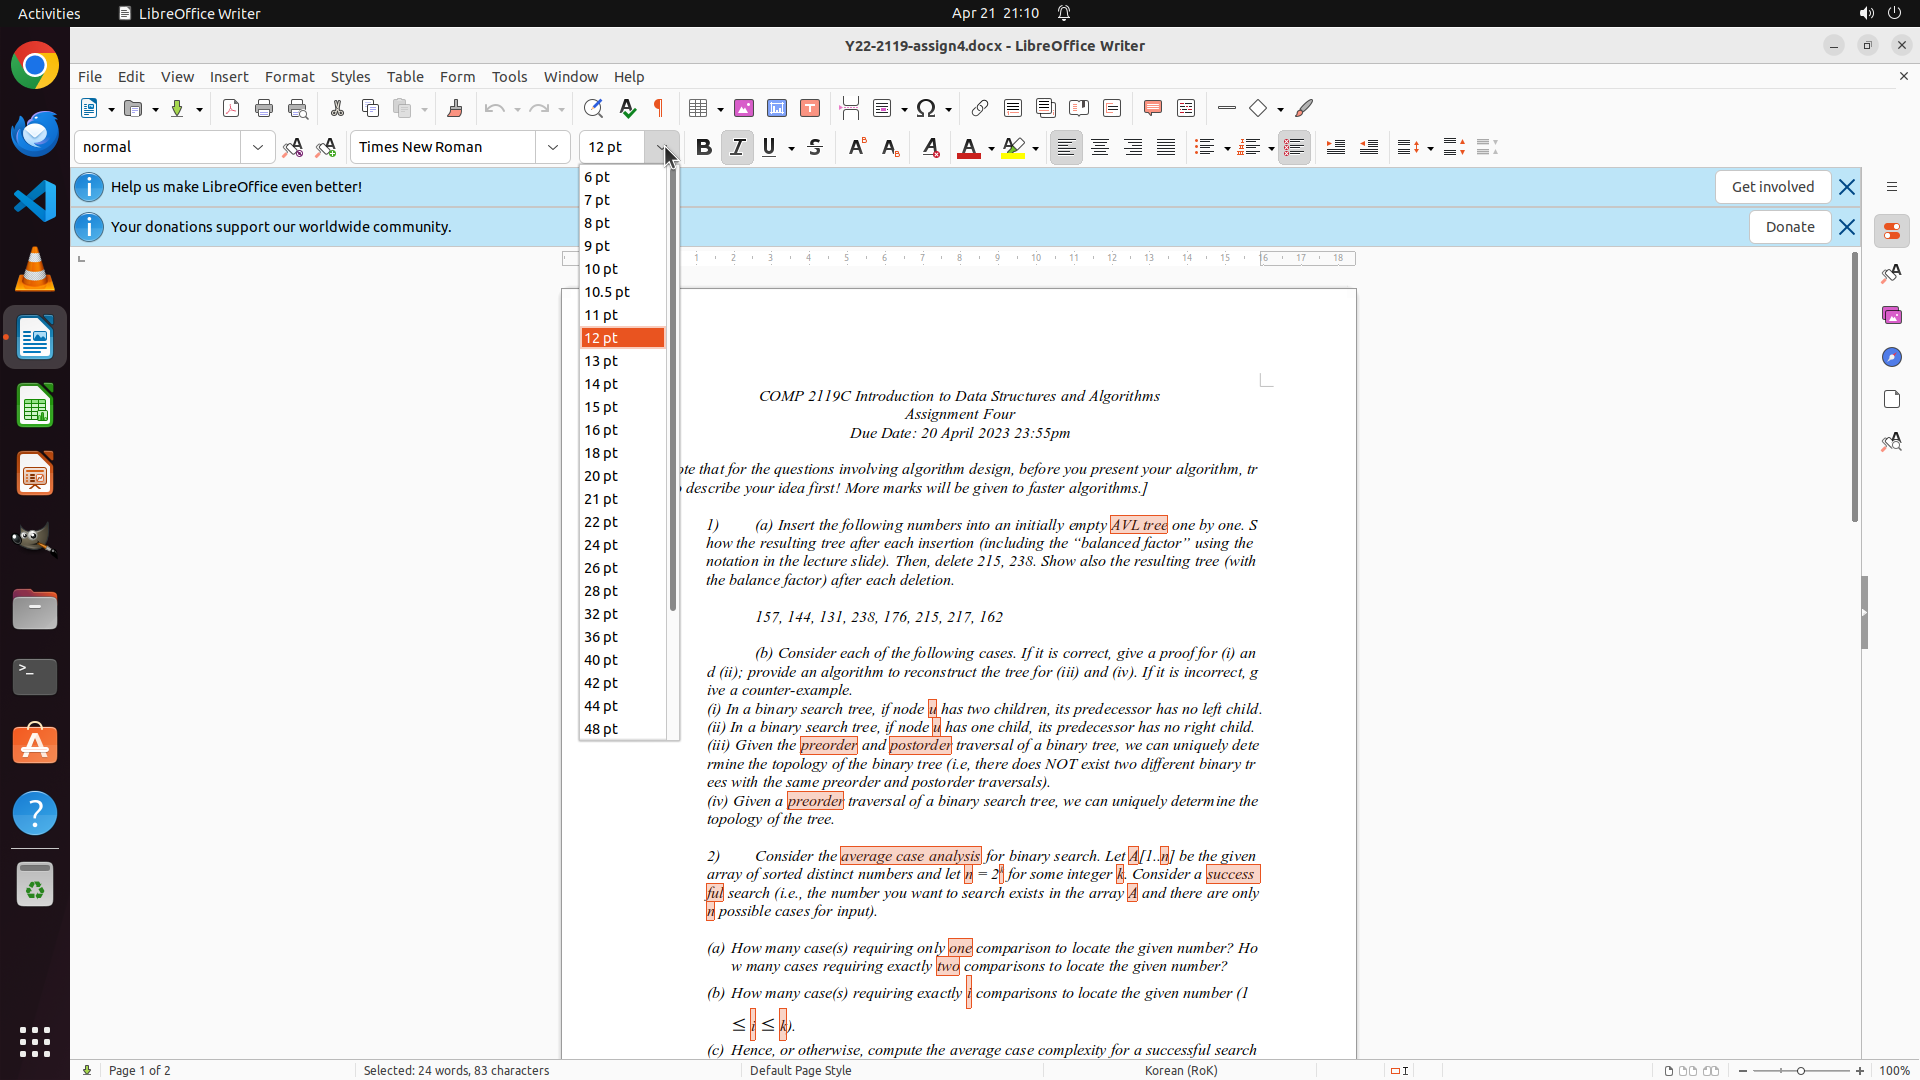This screenshot has height=1080, width=1920.
Task: Toggle Bold formatting button
Action: tap(704, 147)
